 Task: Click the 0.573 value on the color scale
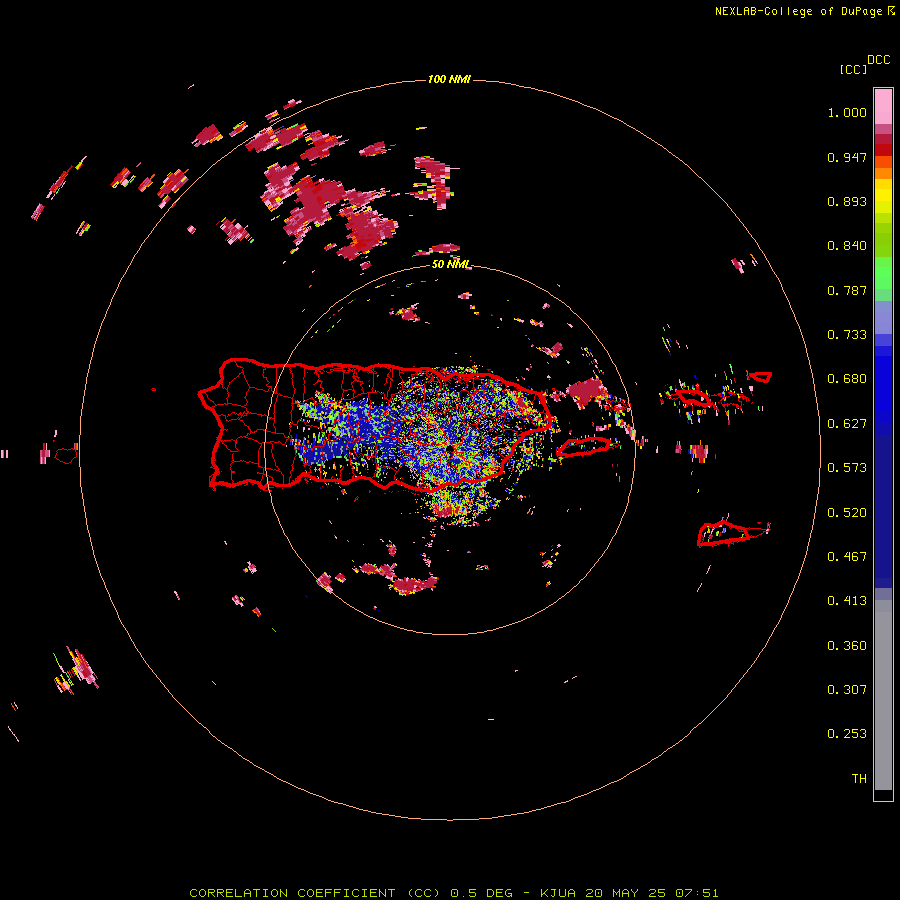tap(847, 468)
